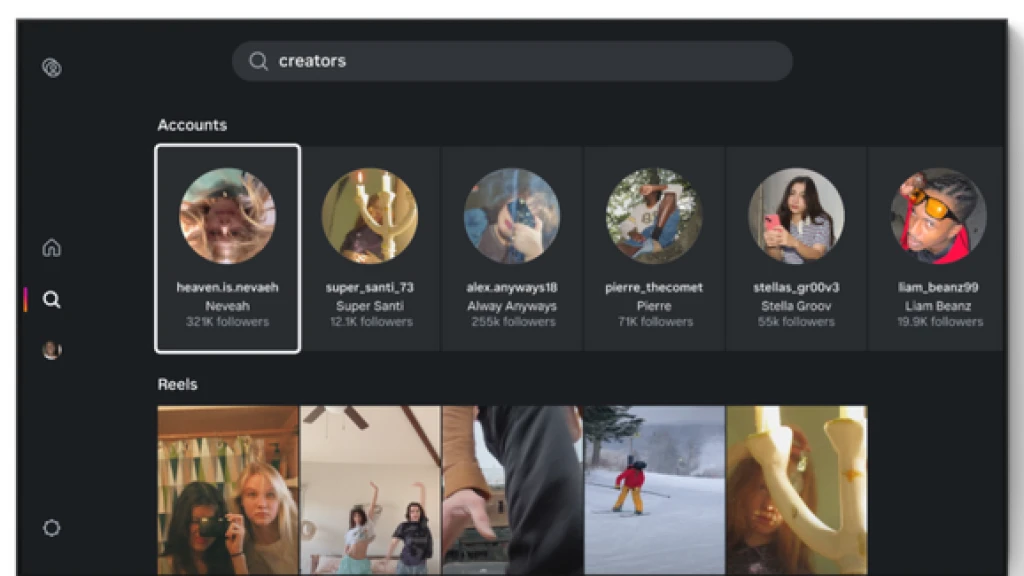Open the profile avatar in the sidebar

coord(52,350)
